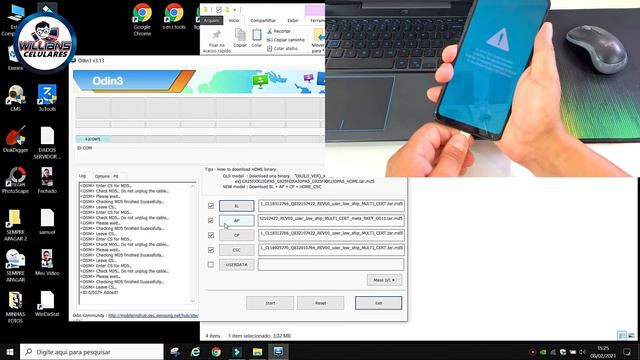Click the Exit button in Odin

click(x=378, y=303)
